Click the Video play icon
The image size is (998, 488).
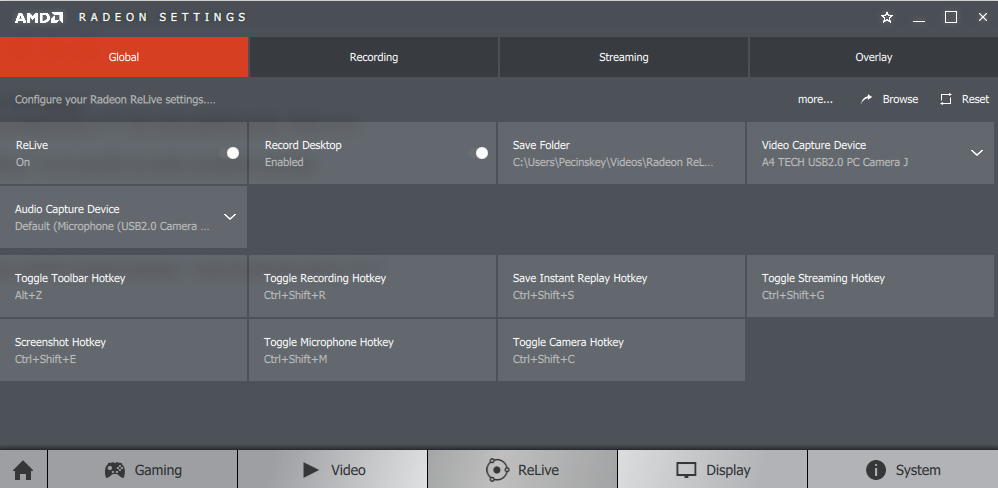click(310, 470)
